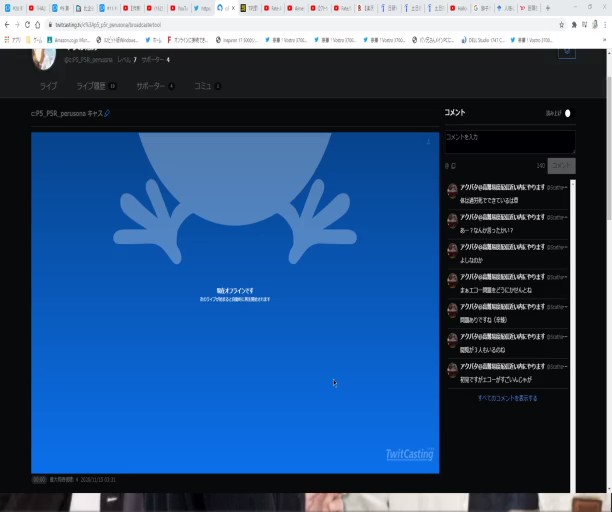Expand the bookmarks overflow chevron
Screen dimensions: 612x512
(605, 40)
